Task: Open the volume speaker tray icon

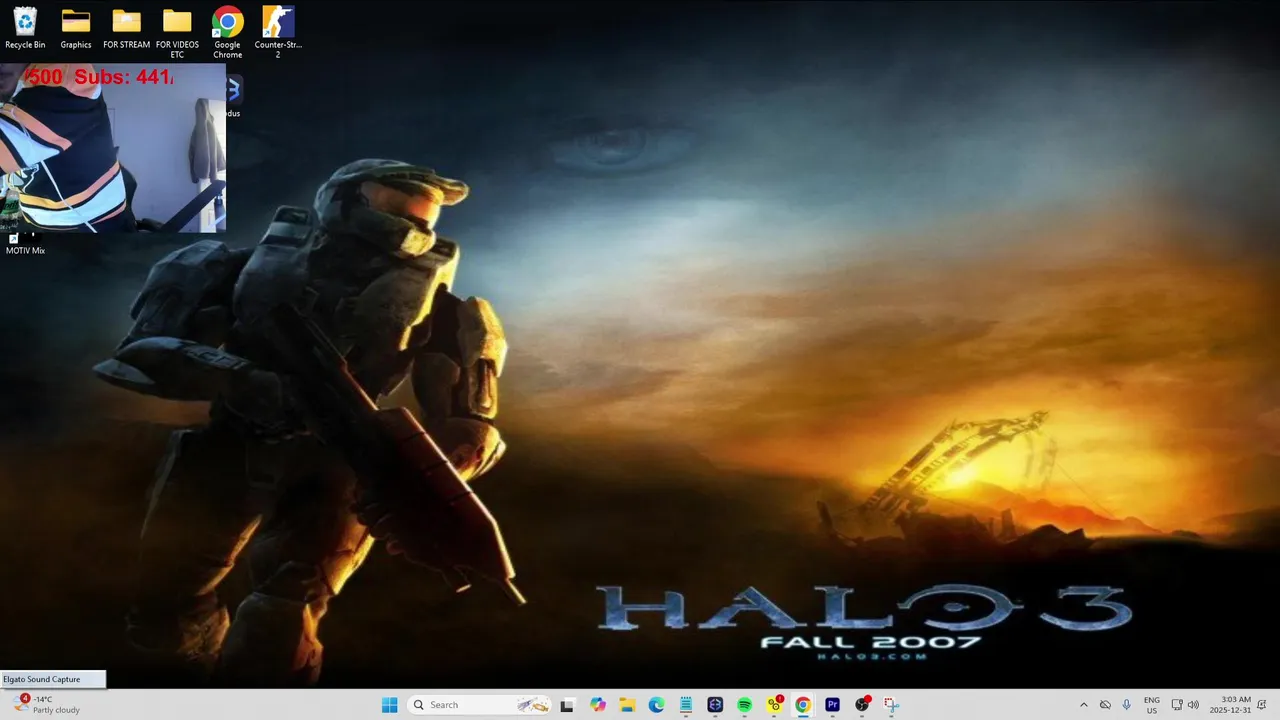Action: [1193, 705]
